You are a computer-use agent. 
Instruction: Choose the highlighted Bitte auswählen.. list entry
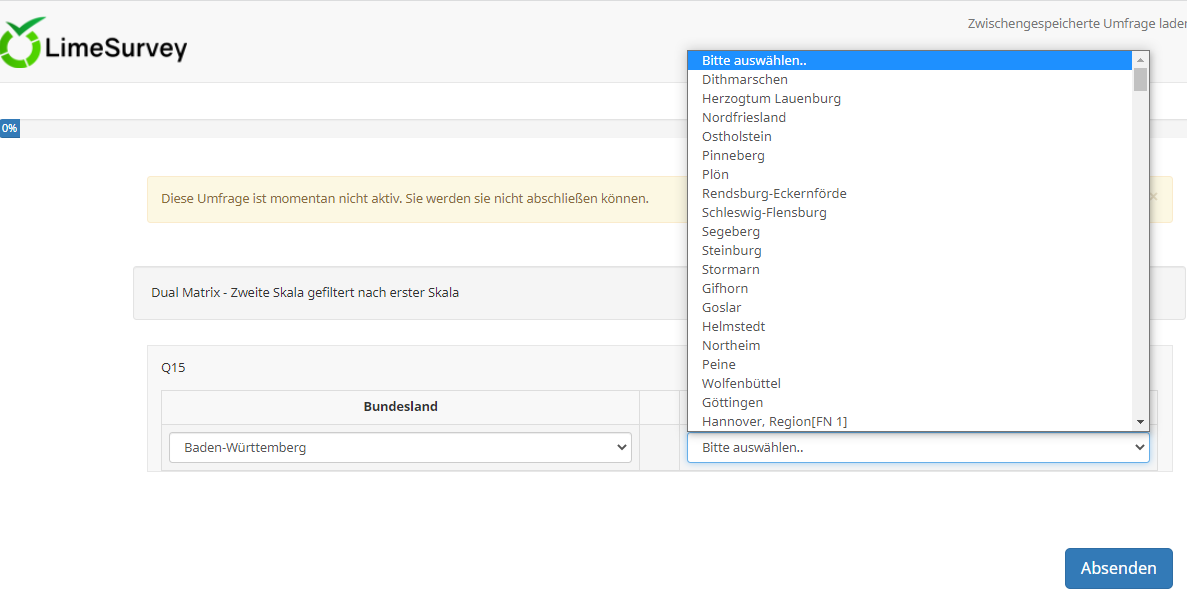(x=754, y=61)
